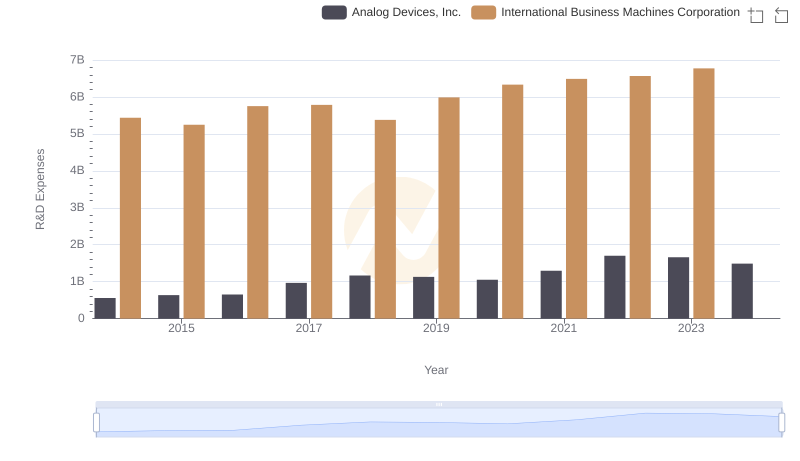Select the IBM bar for 2019
This screenshot has width=800, height=461.
[x=449, y=208]
